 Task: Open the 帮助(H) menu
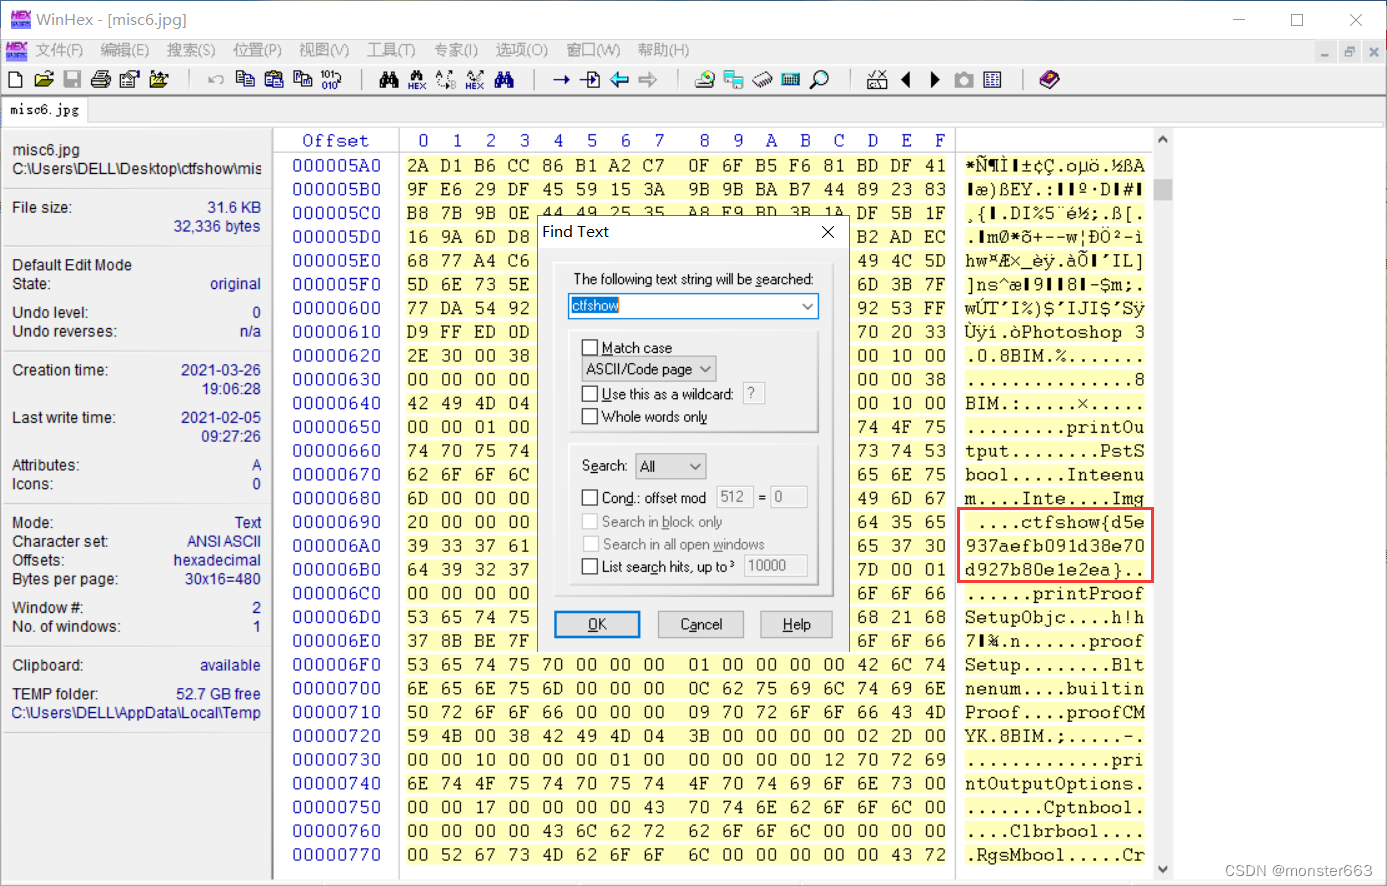663,50
